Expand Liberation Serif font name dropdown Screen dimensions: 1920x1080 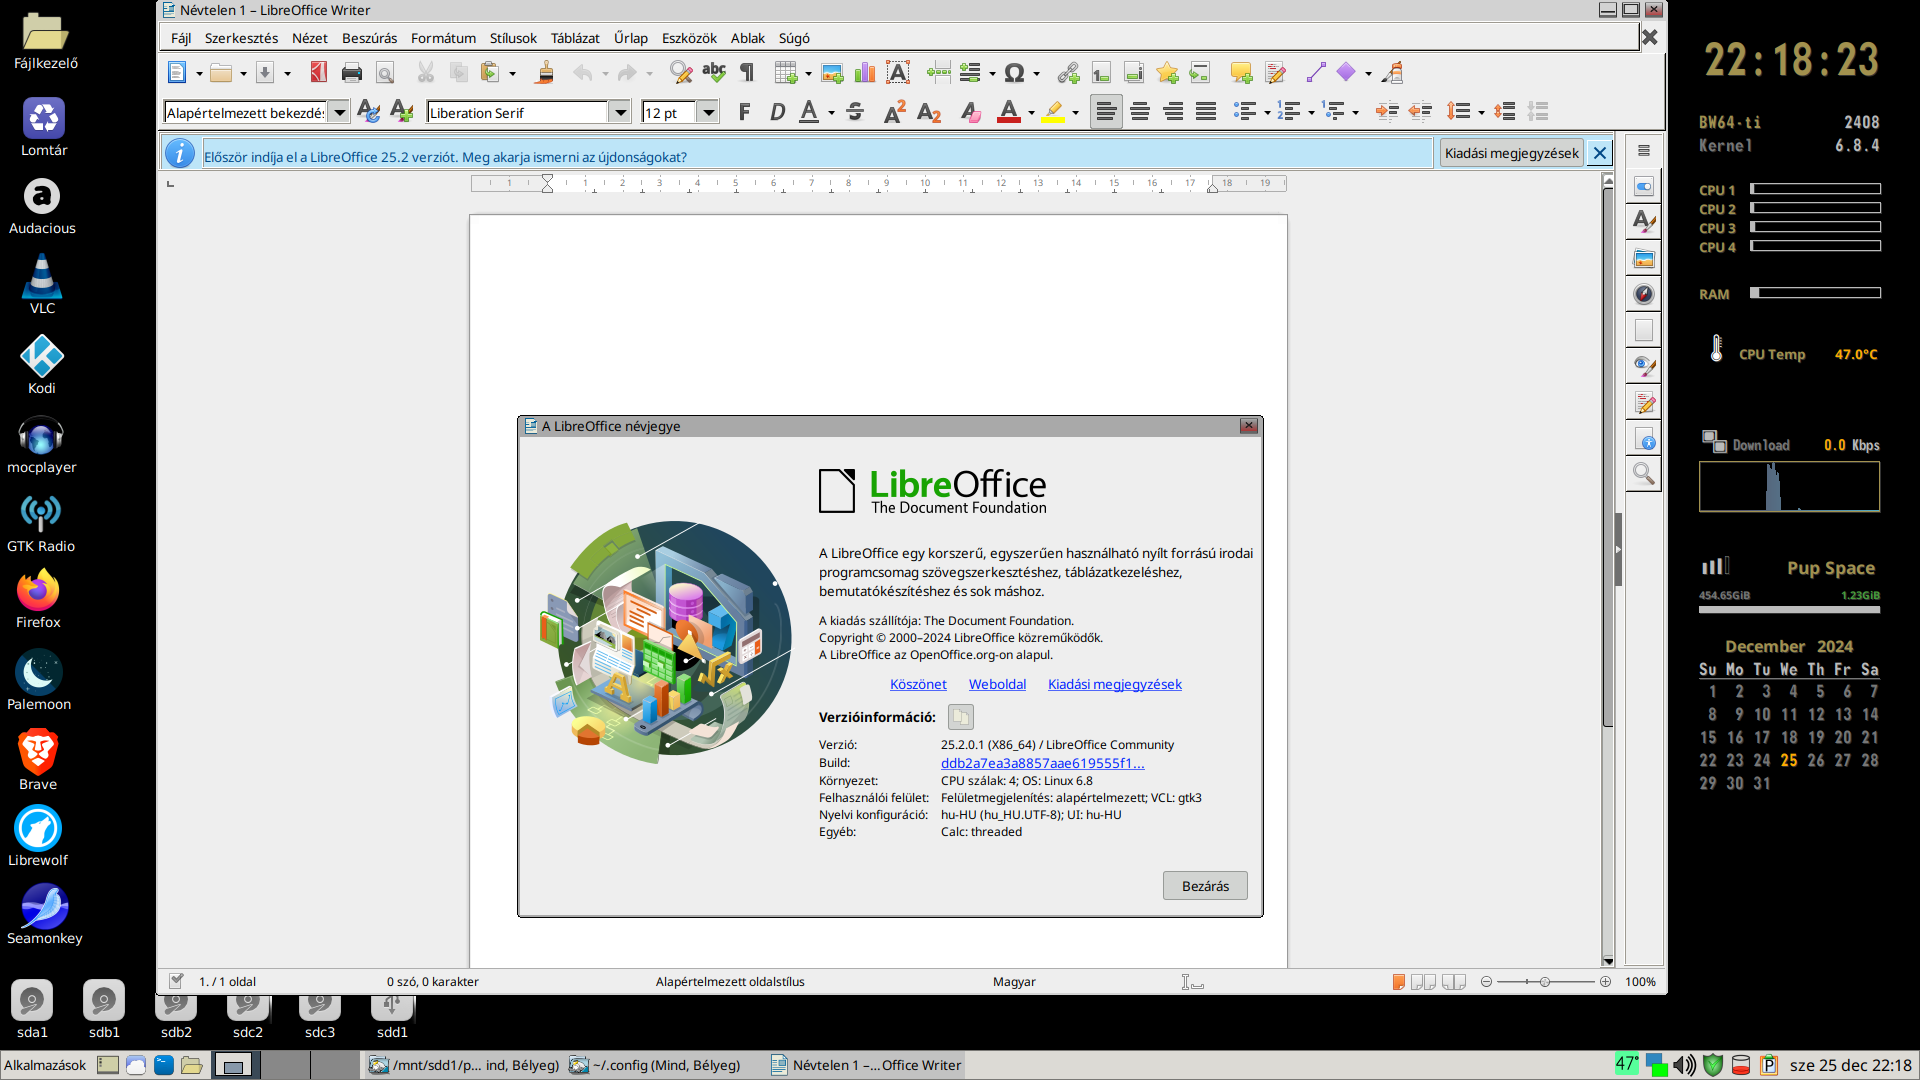tap(620, 113)
